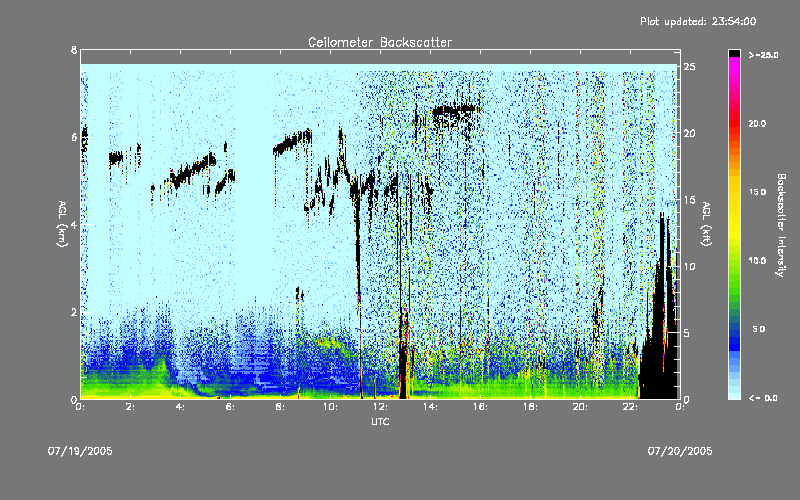Click the 10.0 colorbar tick label
This screenshot has height=500, width=800.
tap(757, 261)
